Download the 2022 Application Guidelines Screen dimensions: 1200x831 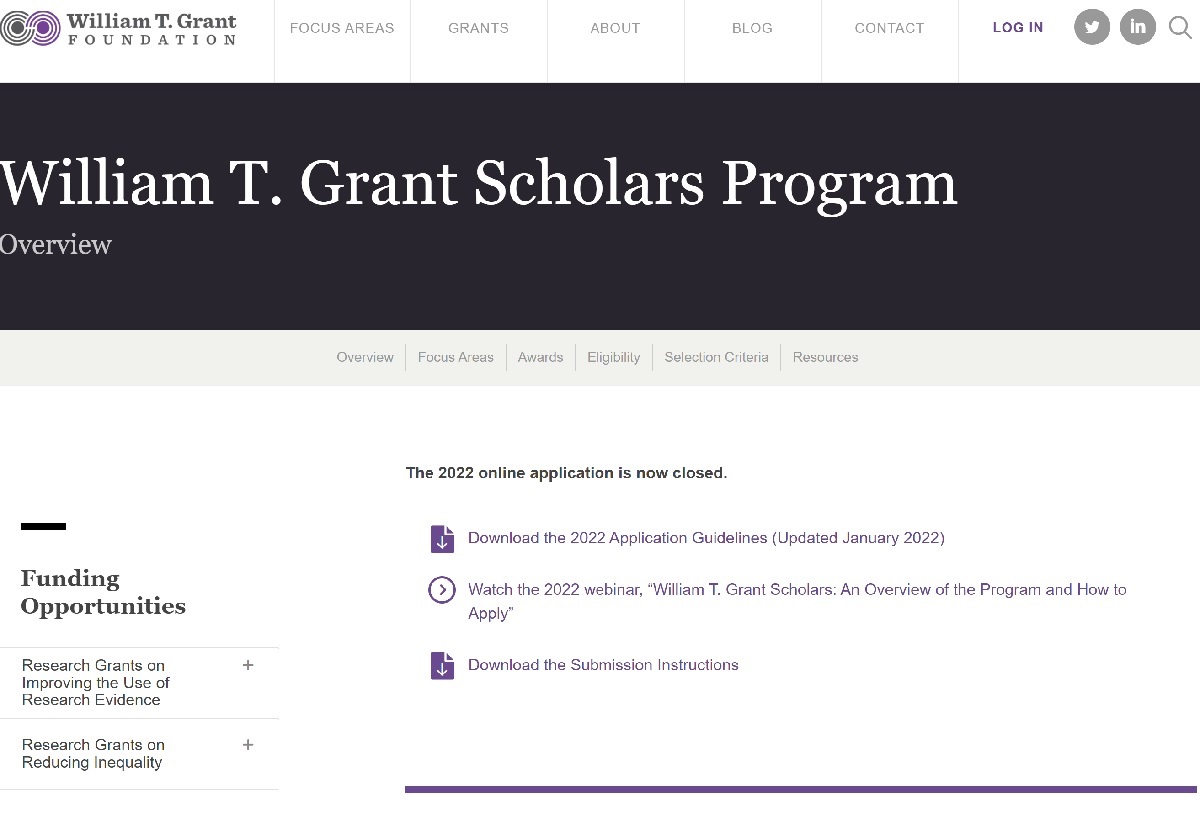tap(706, 538)
